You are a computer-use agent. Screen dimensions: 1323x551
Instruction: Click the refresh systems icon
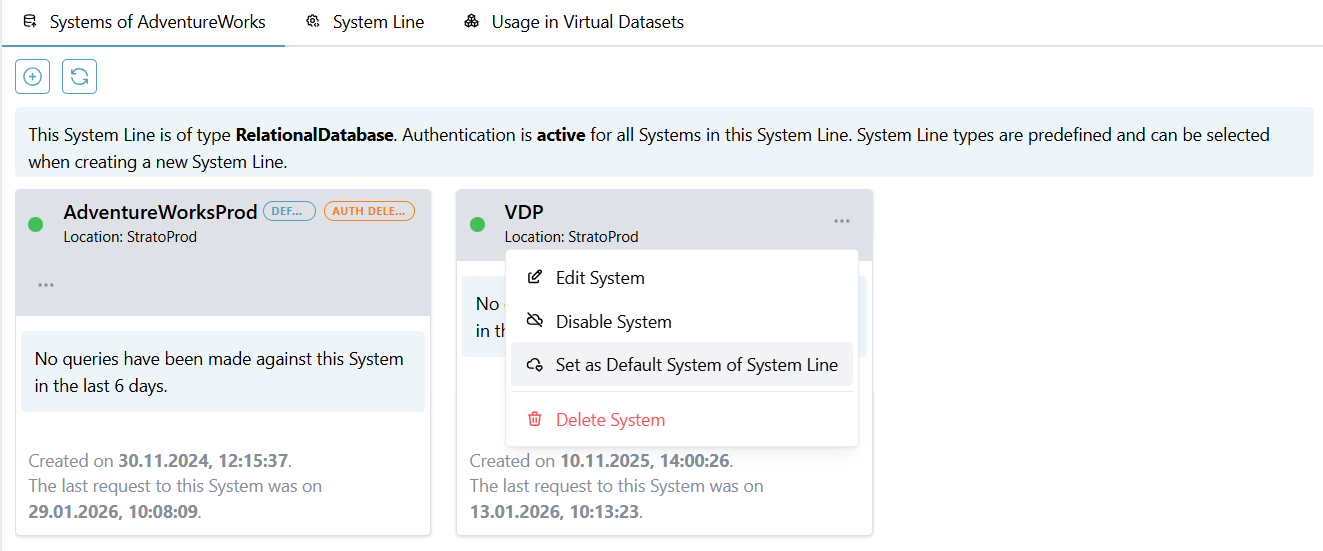pyautogui.click(x=79, y=77)
